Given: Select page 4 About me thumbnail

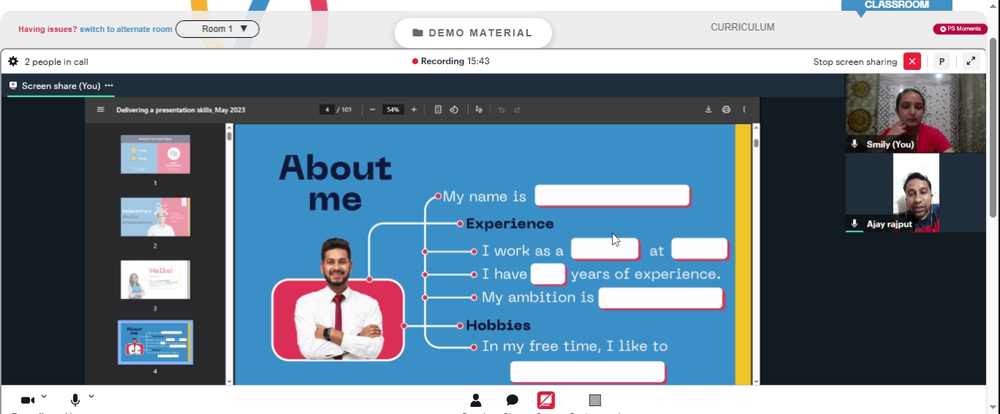Looking at the screenshot, I should click(x=155, y=342).
